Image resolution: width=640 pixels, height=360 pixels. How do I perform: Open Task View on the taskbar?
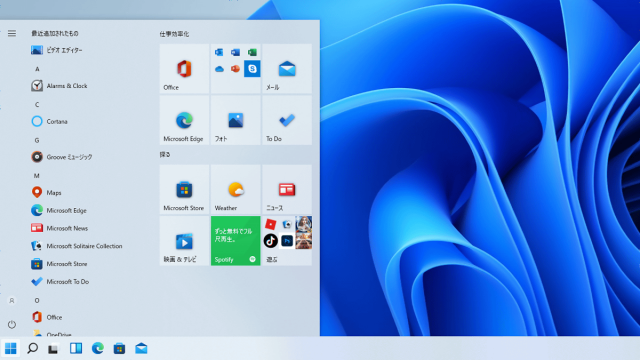(53, 349)
